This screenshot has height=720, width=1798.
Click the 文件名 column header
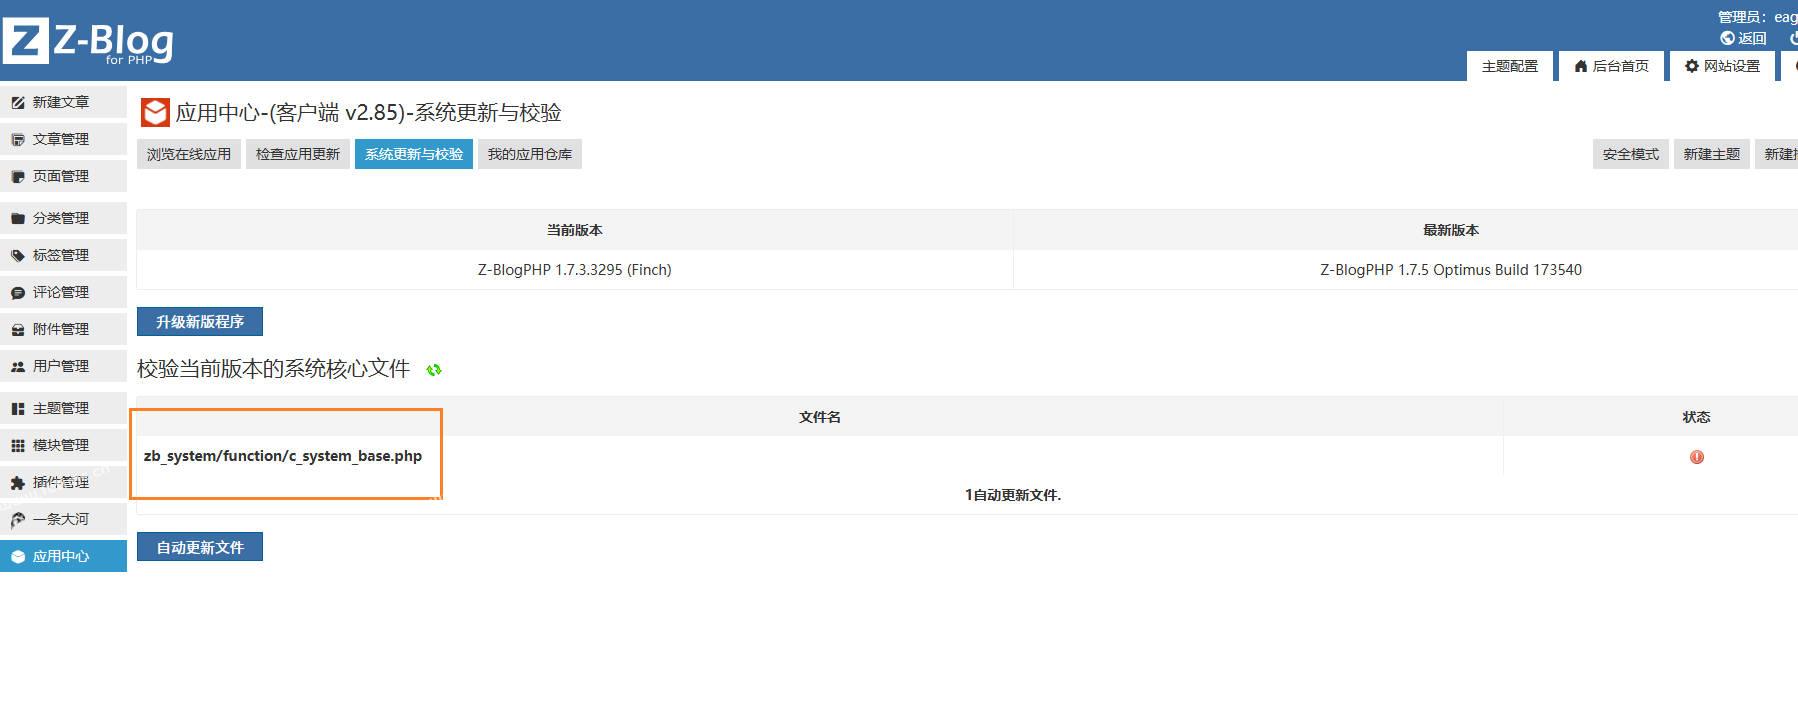820,417
